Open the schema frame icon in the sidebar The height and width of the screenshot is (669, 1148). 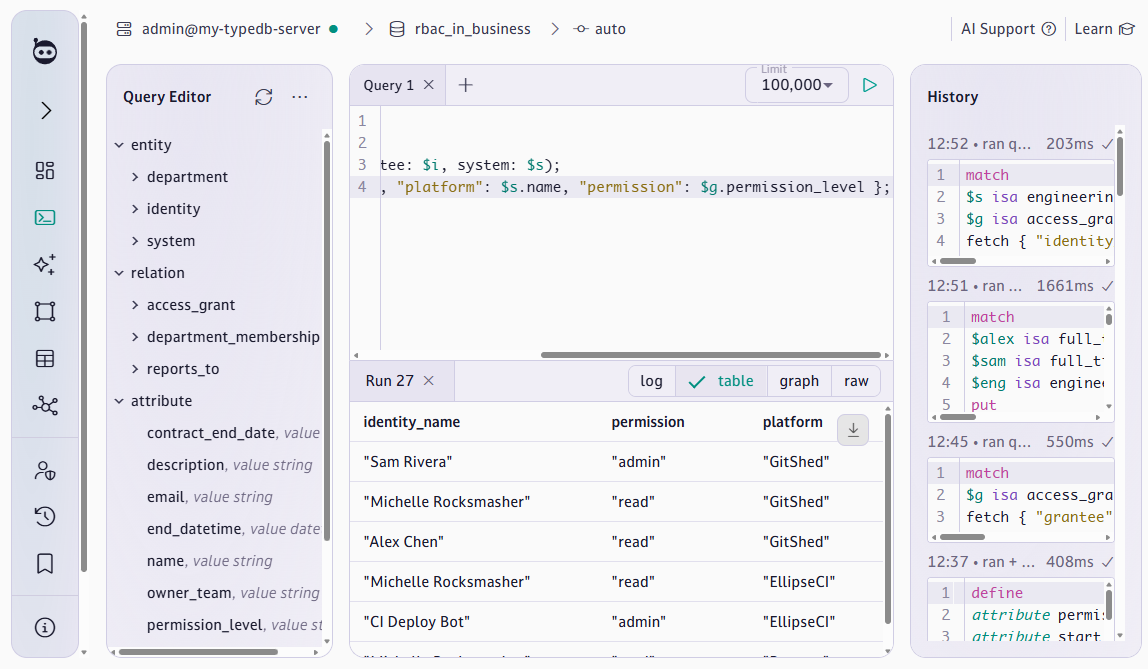[x=45, y=311]
